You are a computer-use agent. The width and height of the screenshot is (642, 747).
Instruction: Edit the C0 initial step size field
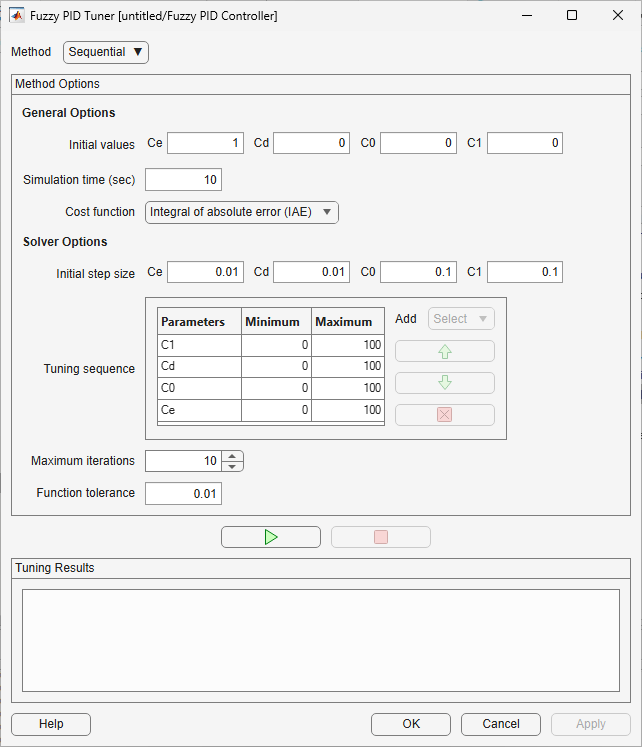pyautogui.click(x=418, y=272)
